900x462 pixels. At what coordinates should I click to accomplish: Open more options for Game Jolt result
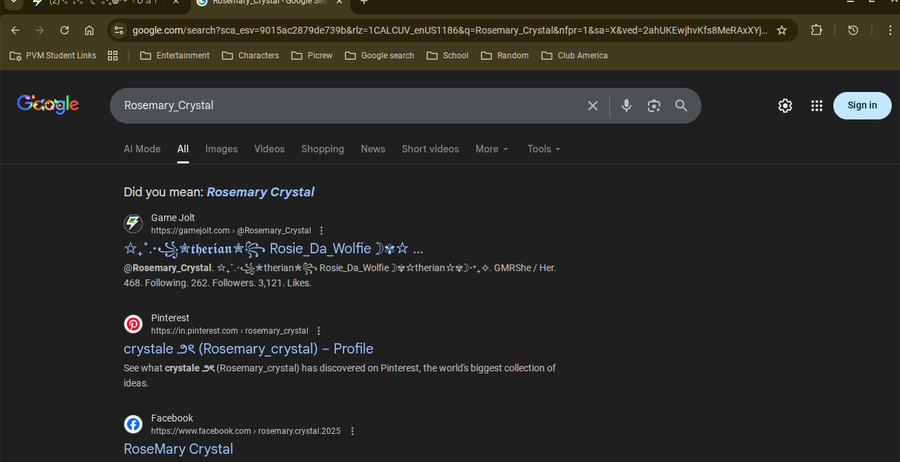[321, 231]
